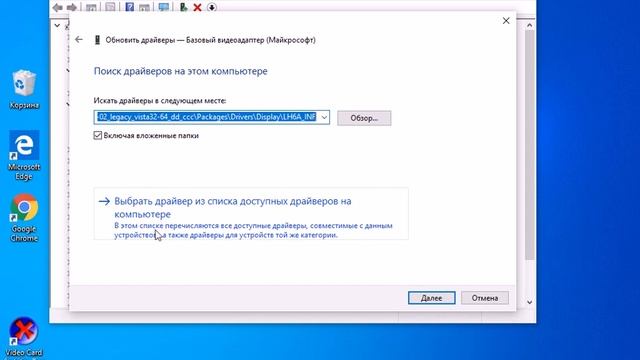The image size is (640, 360).
Task: Go back using the wizard's back arrow
Action: [79, 40]
